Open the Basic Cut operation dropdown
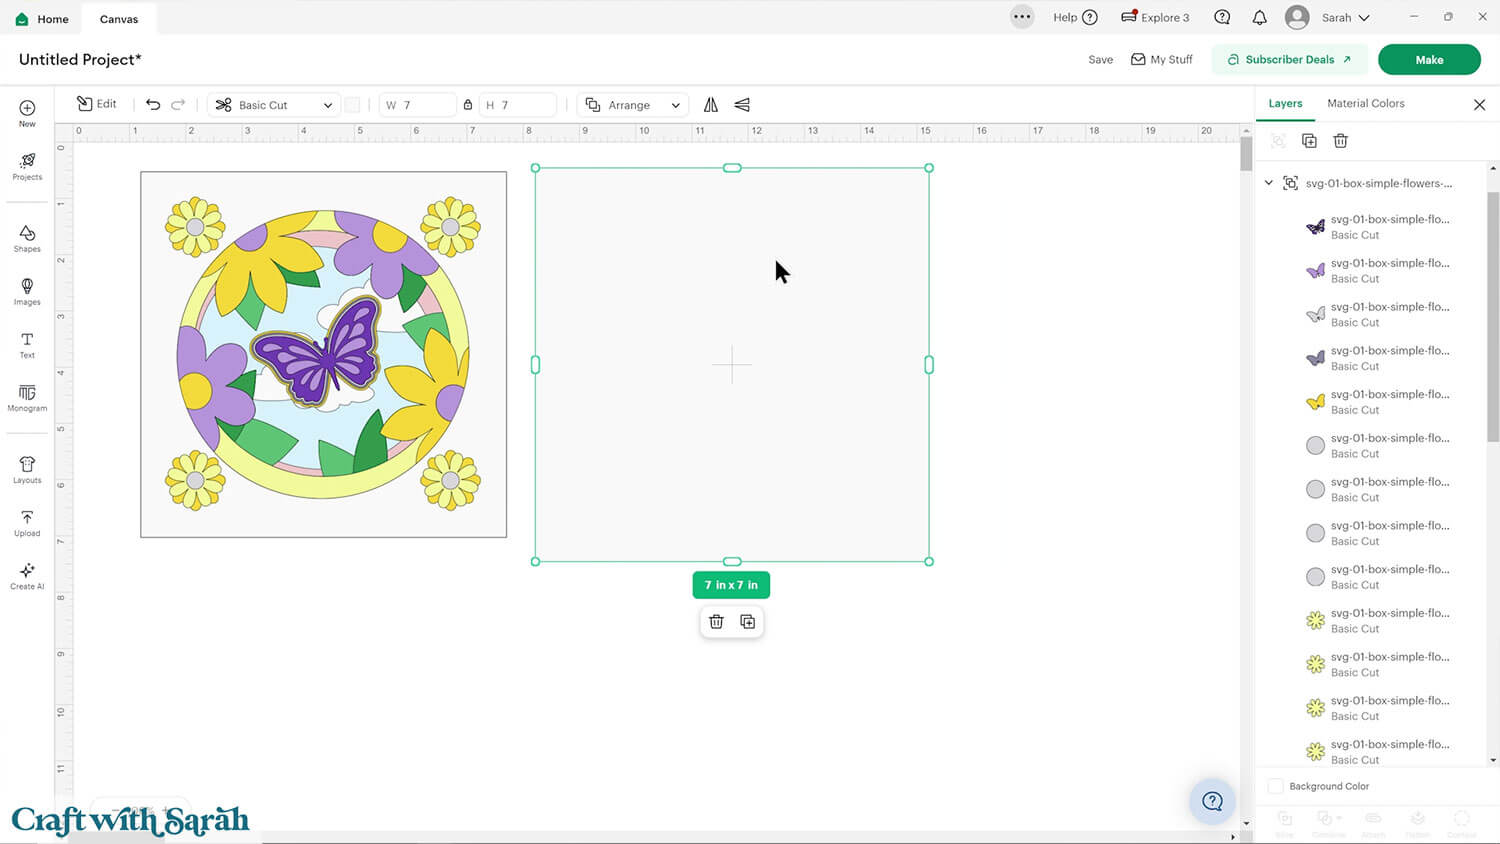Image resolution: width=1500 pixels, height=844 pixels. (x=274, y=104)
